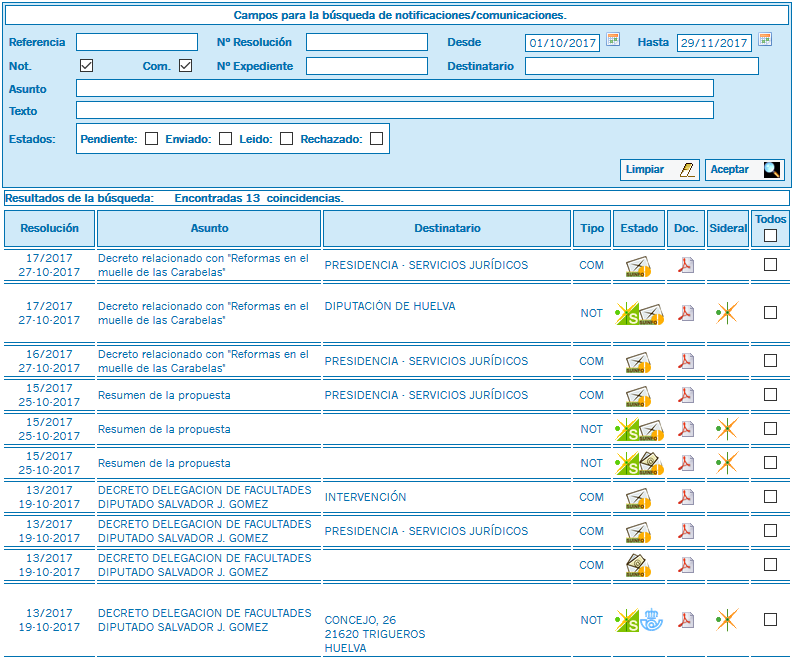The width and height of the screenshot is (795, 658).
Task: Open PDF for CONCEJO, 26 TRIGUEROS row
Action: click(x=686, y=620)
